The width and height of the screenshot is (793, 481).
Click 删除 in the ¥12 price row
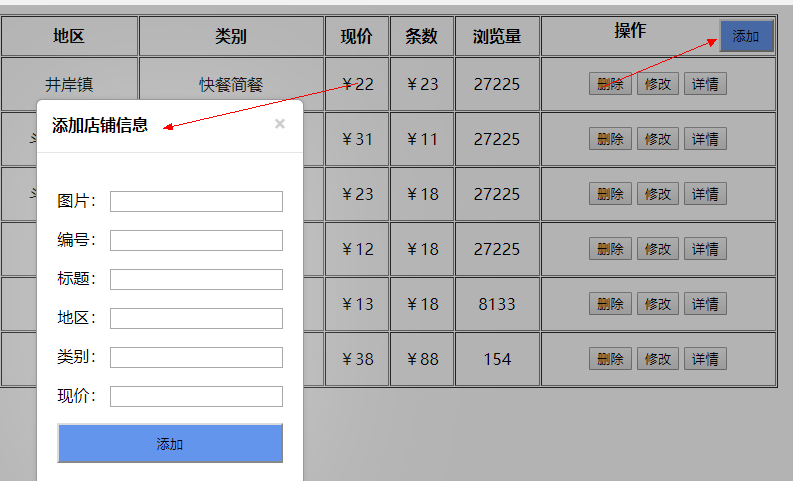pyautogui.click(x=610, y=248)
